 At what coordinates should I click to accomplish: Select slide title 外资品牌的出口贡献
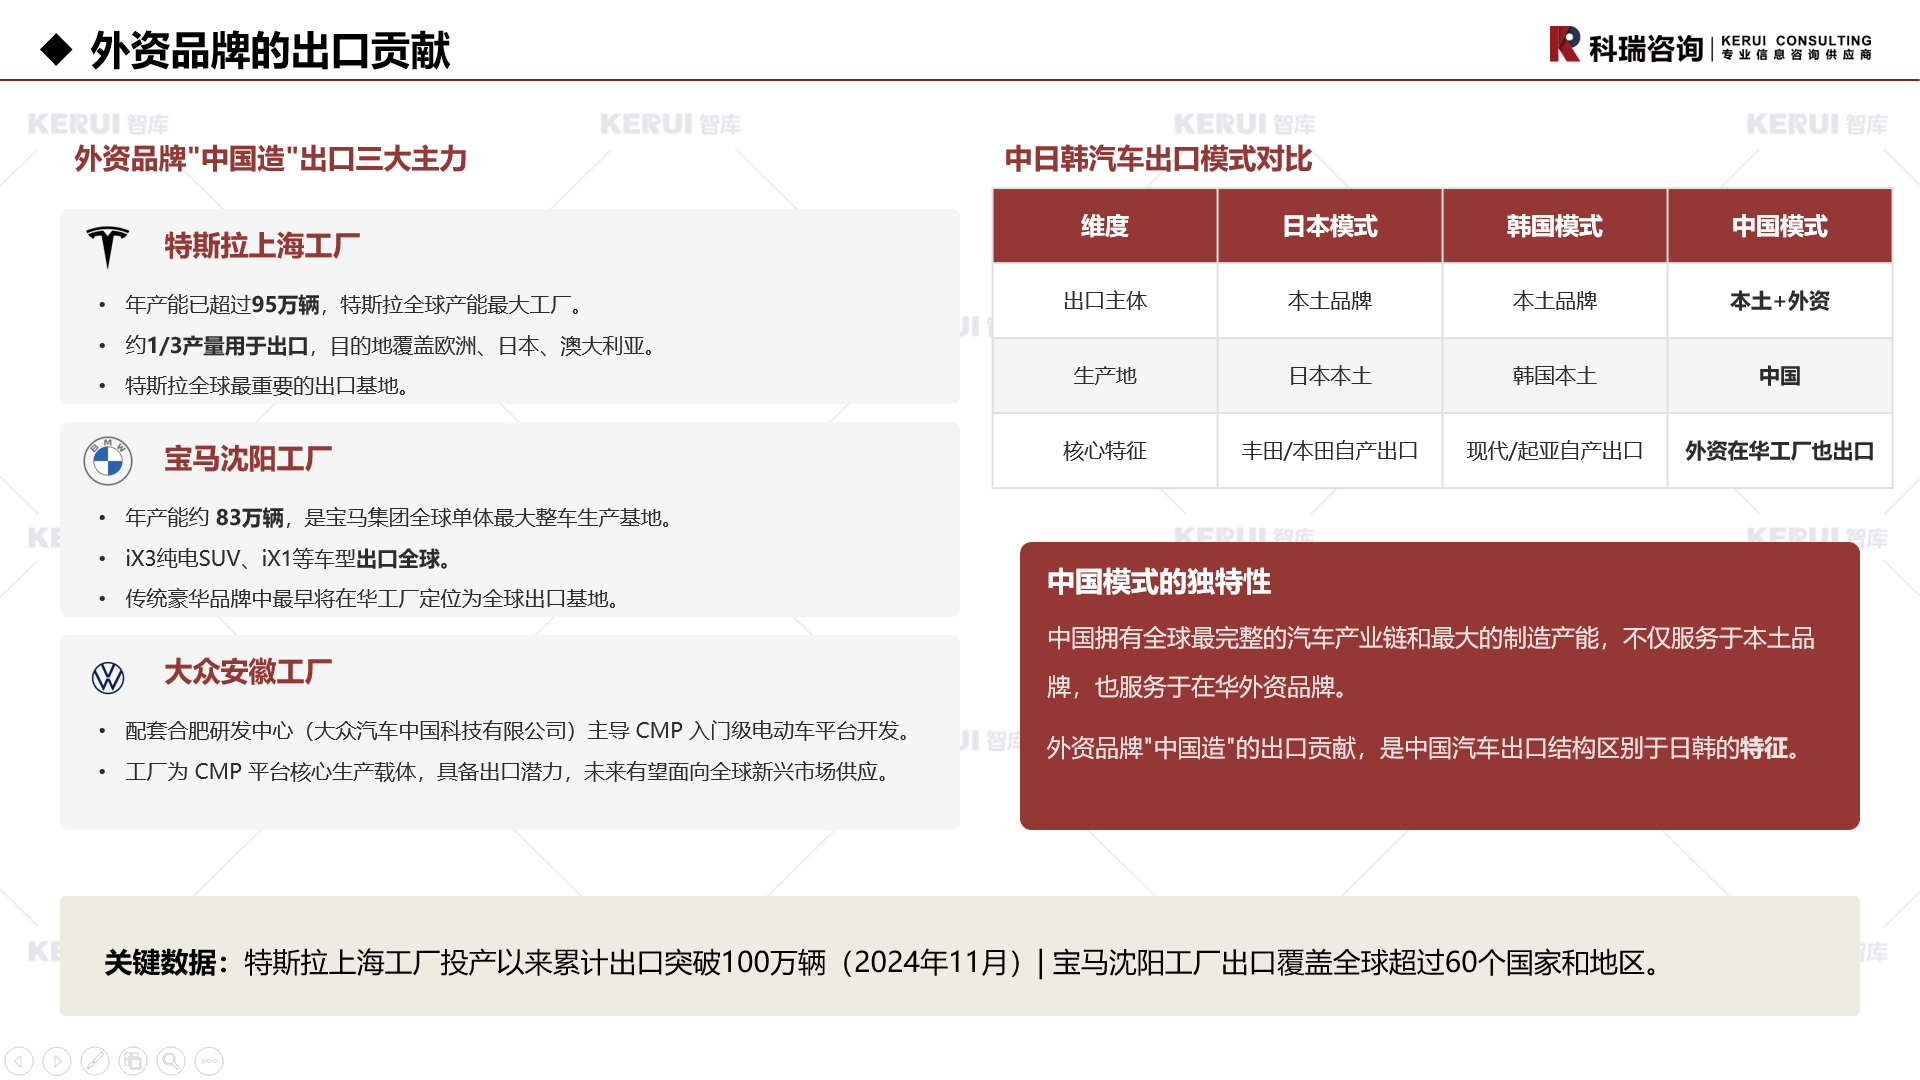270,50
